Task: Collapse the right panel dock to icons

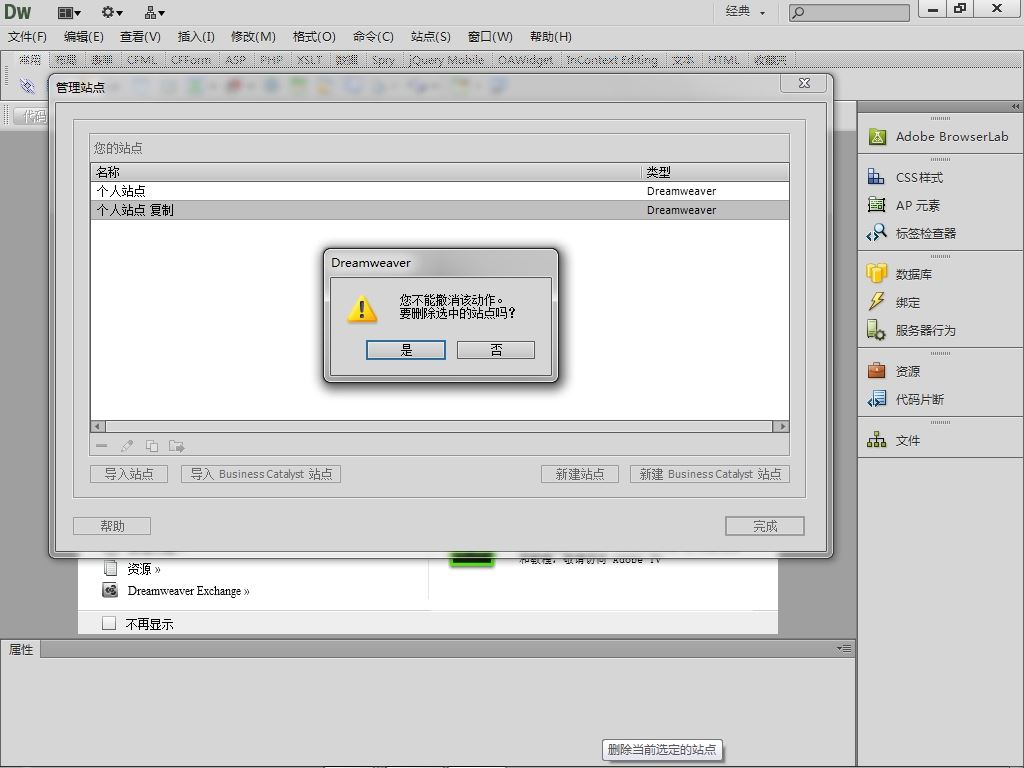Action: [1015, 106]
